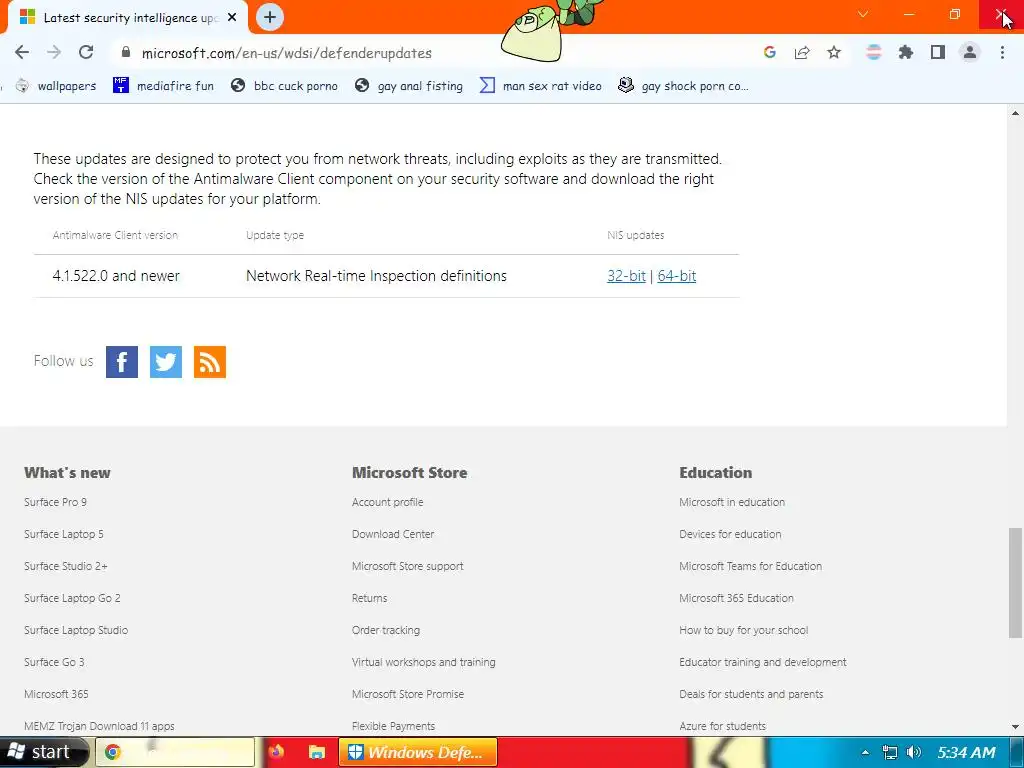1024x768 pixels.
Task: Expand the tab search chevron
Action: (863, 14)
